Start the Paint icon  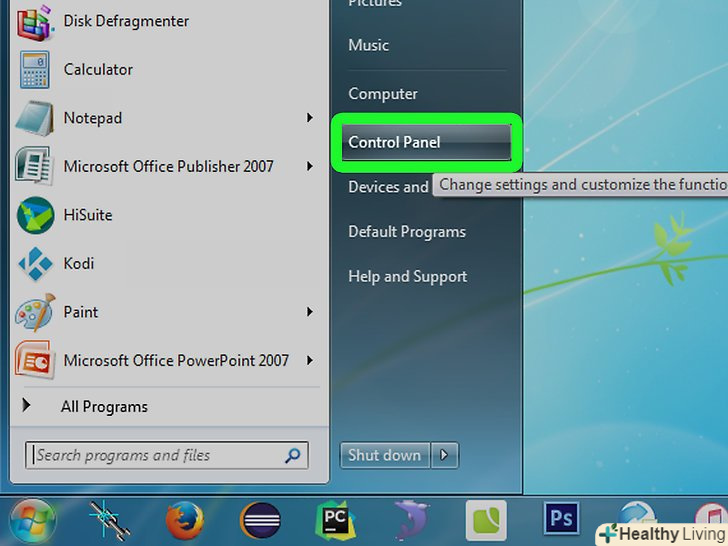click(x=35, y=312)
